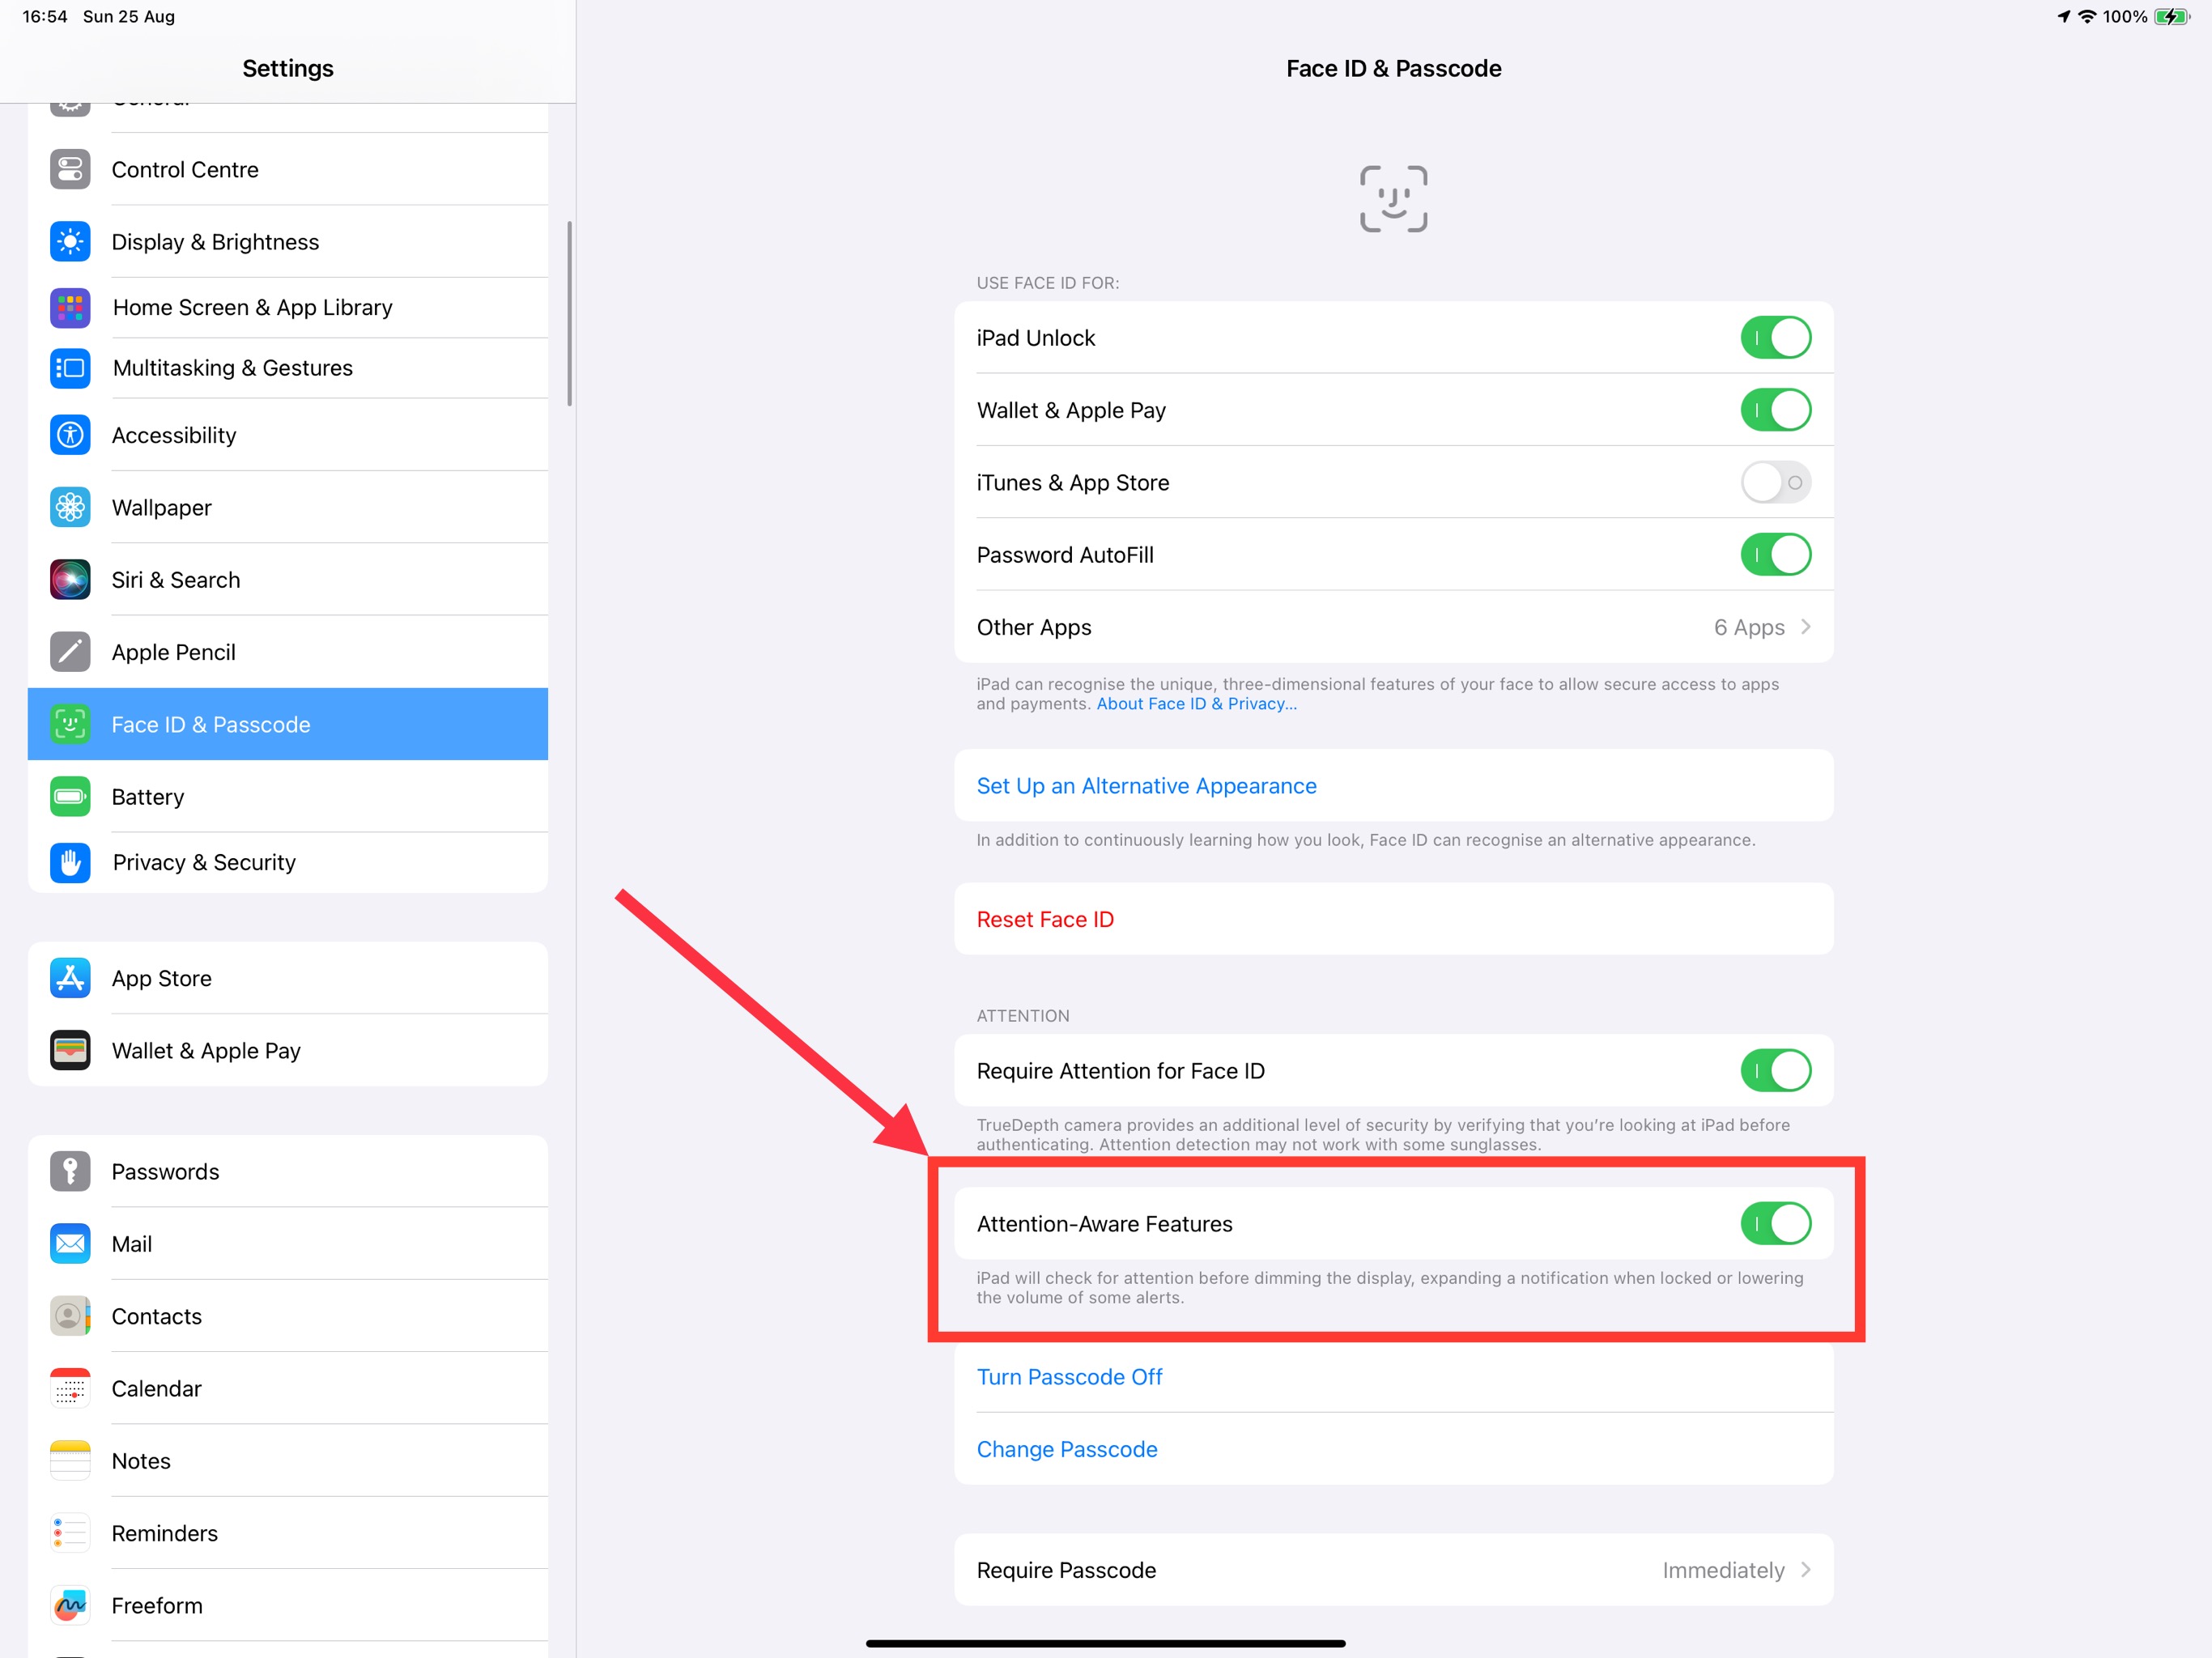Switch off Attention-Aware Features
Image resolution: width=2212 pixels, height=1658 pixels.
click(1775, 1224)
